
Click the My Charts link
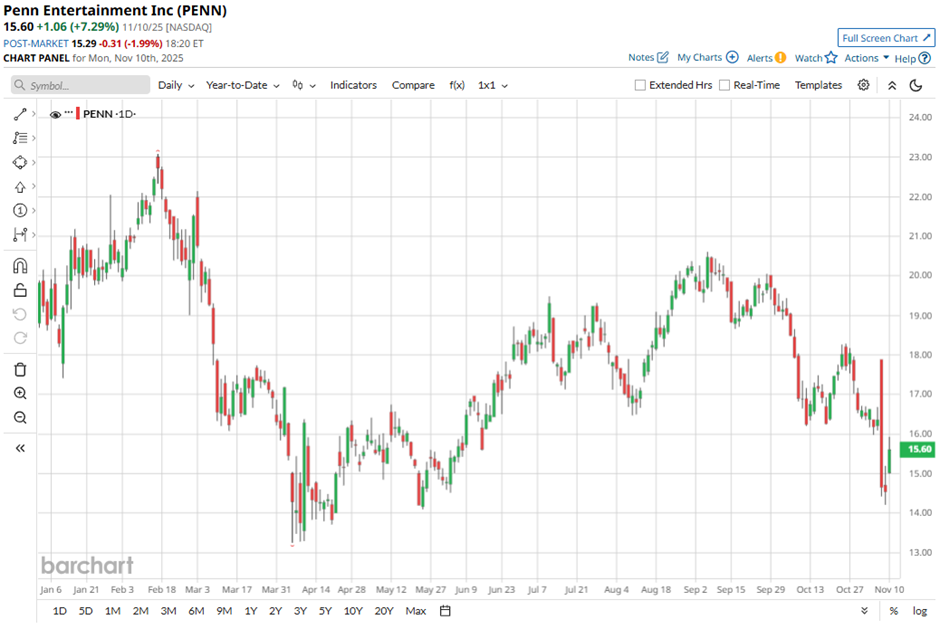[707, 58]
